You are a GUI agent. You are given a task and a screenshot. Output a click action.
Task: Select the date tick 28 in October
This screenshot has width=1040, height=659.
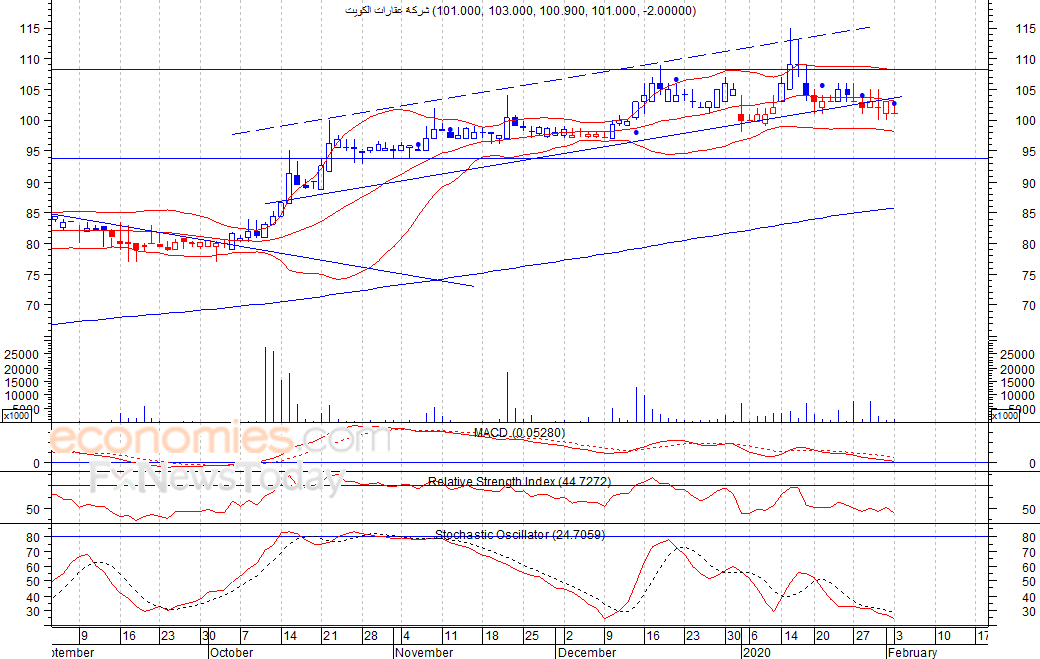tap(370, 636)
